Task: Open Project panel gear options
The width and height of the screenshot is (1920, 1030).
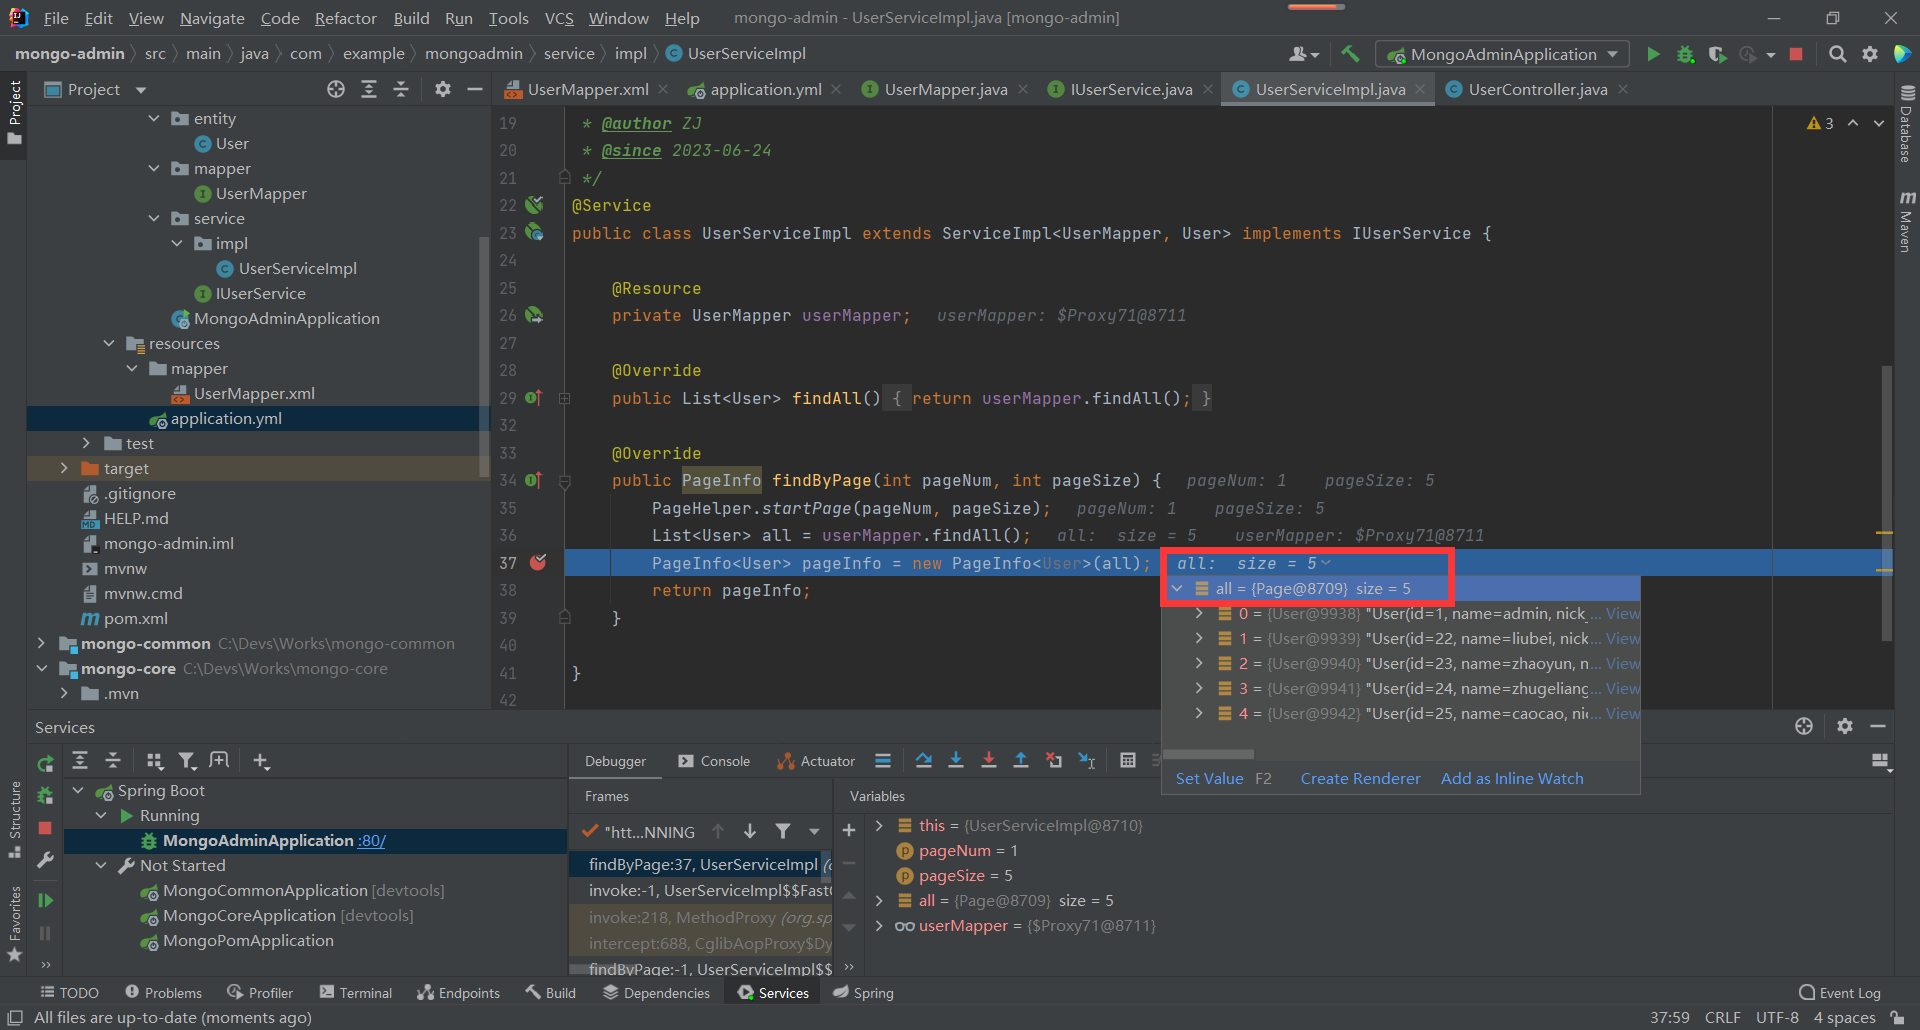Action: pos(442,89)
